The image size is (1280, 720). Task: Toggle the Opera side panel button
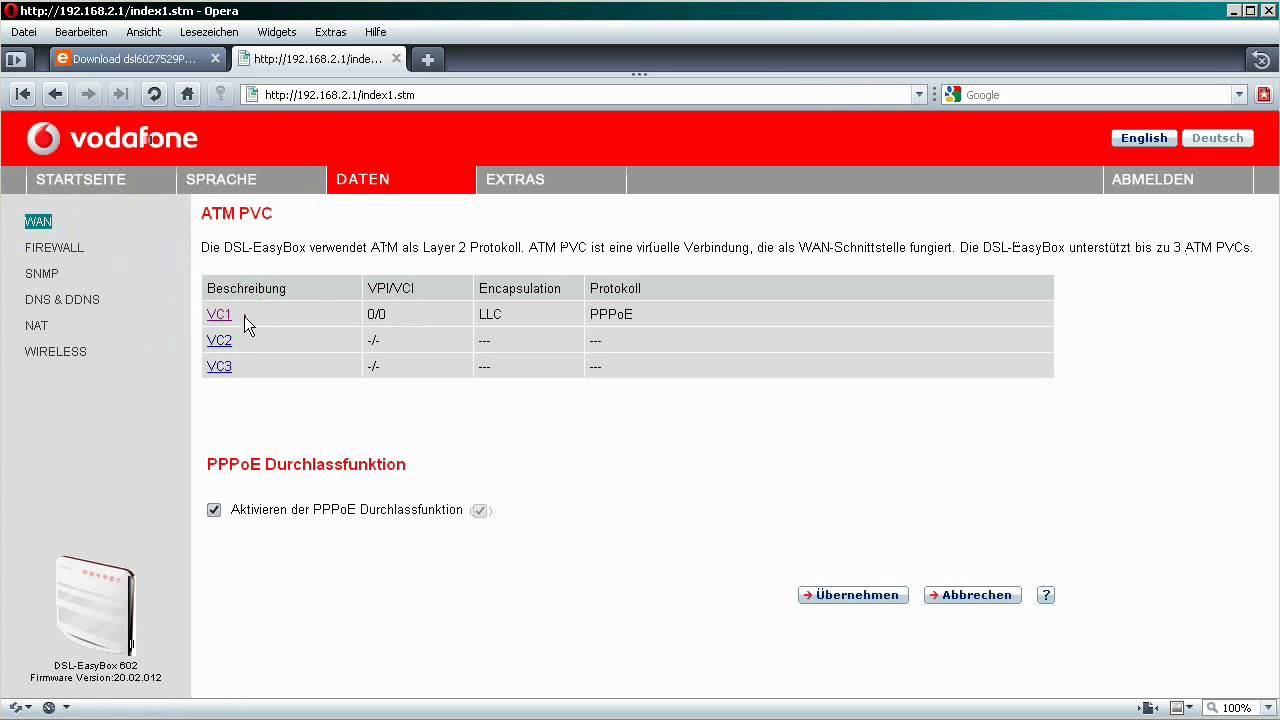[x=15, y=59]
